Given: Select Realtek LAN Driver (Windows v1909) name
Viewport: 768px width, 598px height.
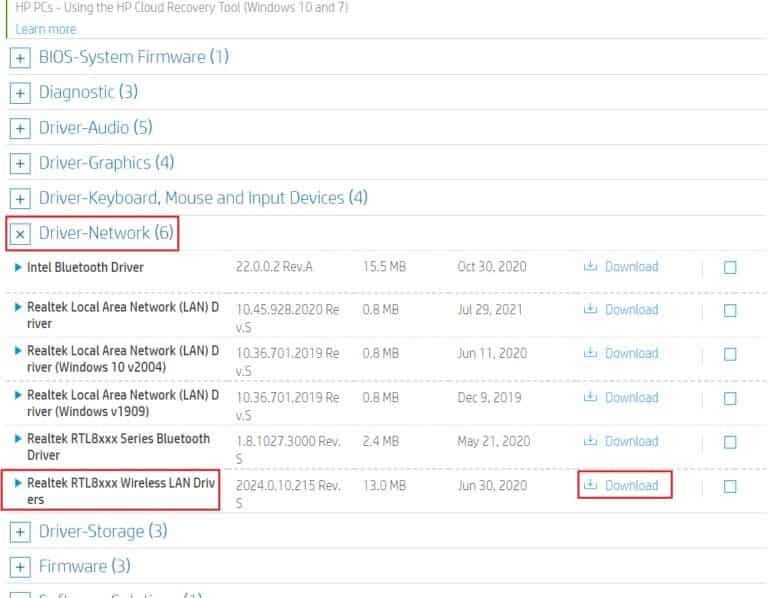Looking at the screenshot, I should pyautogui.click(x=123, y=403).
